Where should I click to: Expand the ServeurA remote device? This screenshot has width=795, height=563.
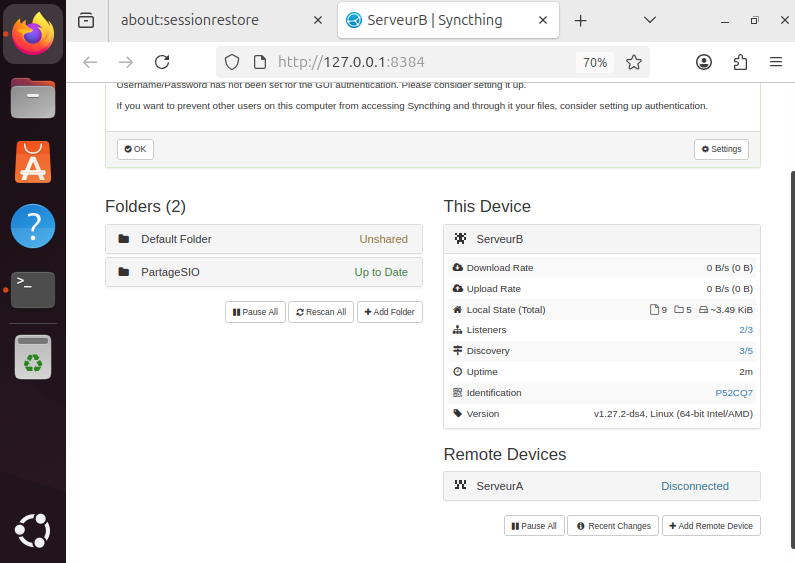[601, 486]
